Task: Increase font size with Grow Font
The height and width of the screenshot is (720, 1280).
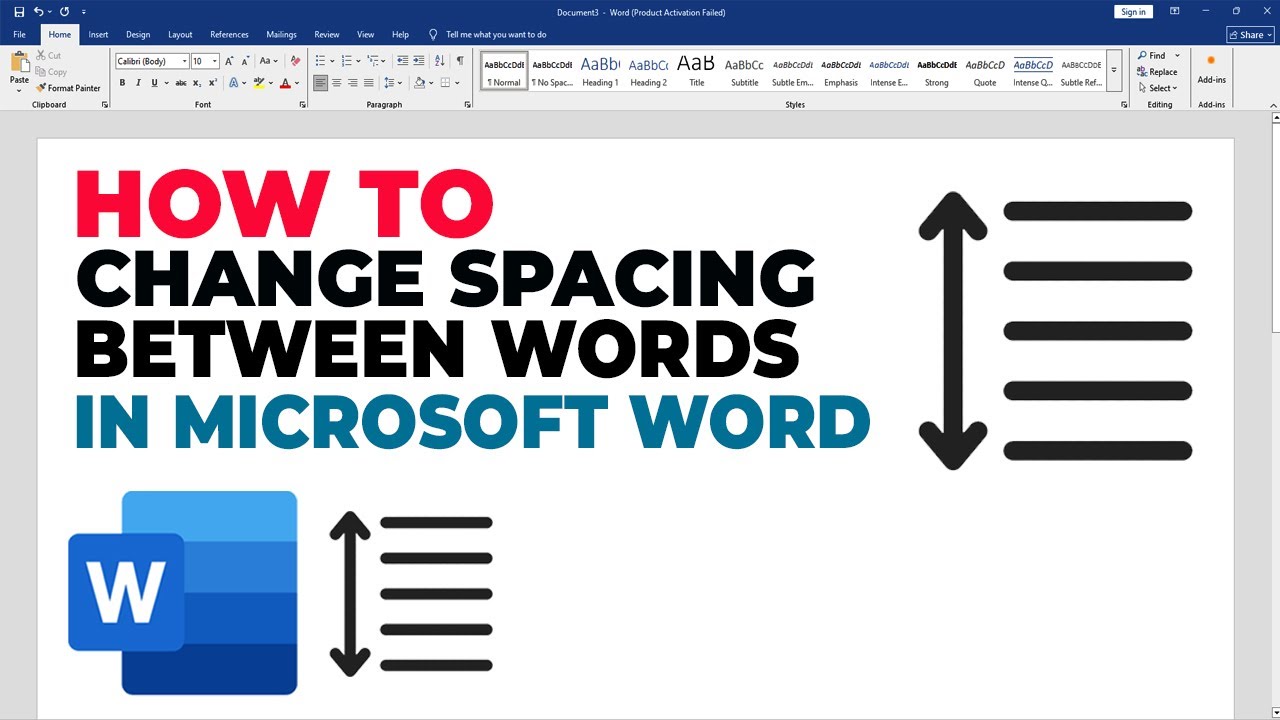Action: click(x=229, y=61)
